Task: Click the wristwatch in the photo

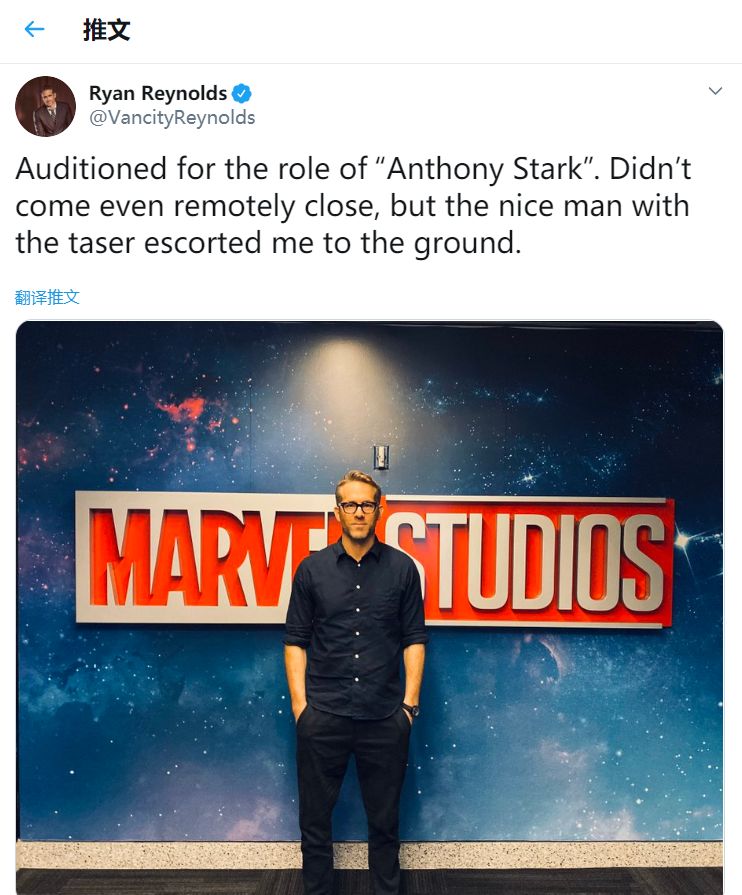Action: tap(412, 710)
